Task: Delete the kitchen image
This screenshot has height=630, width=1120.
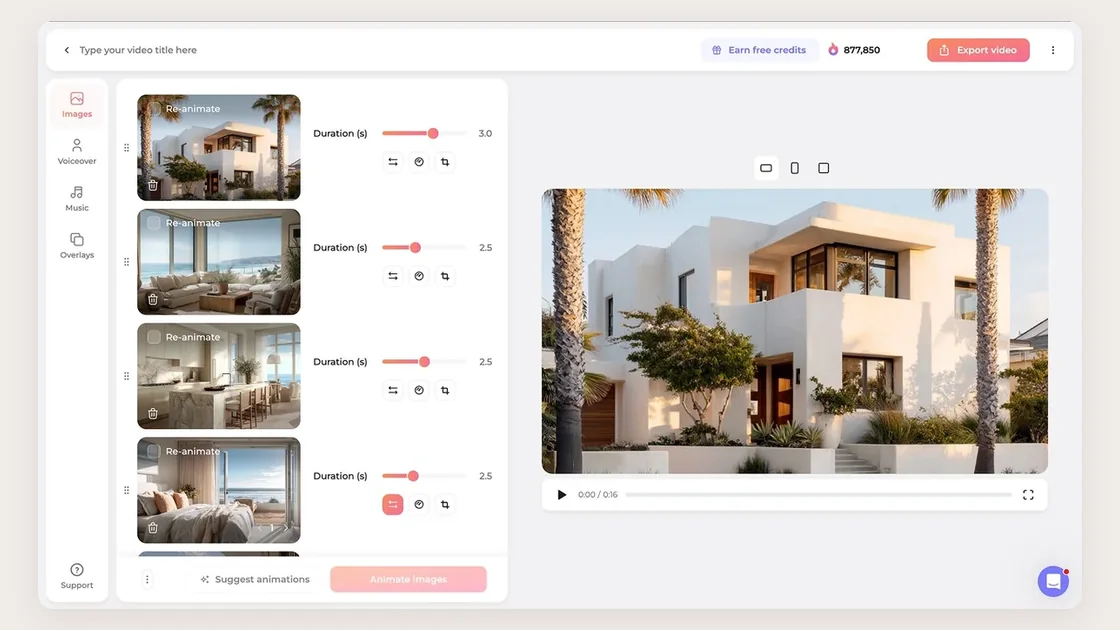Action: click(x=153, y=414)
